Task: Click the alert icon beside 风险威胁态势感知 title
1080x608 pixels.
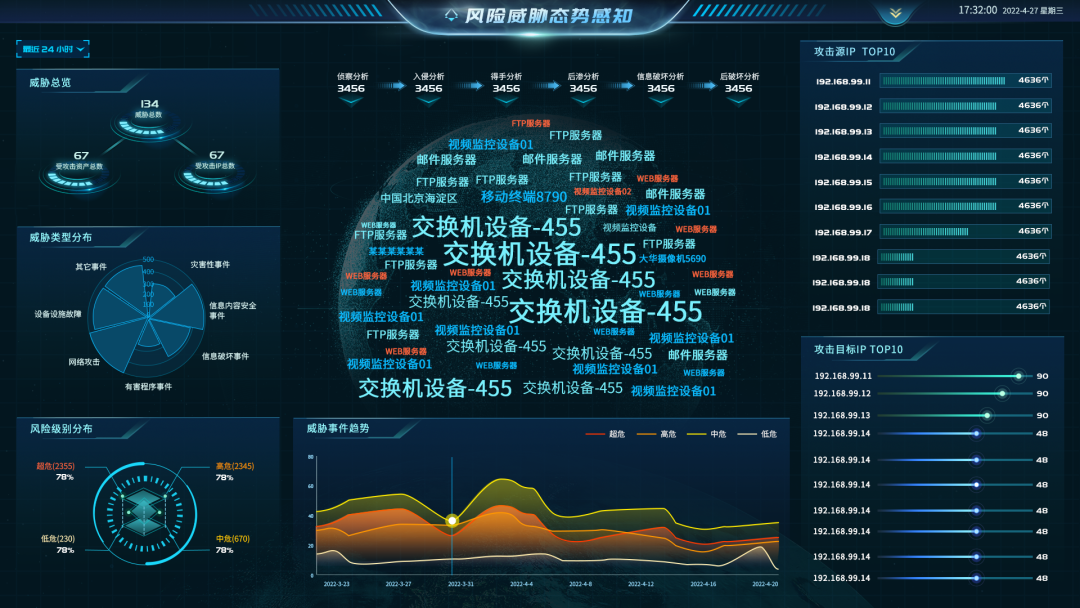Action: (x=451, y=15)
